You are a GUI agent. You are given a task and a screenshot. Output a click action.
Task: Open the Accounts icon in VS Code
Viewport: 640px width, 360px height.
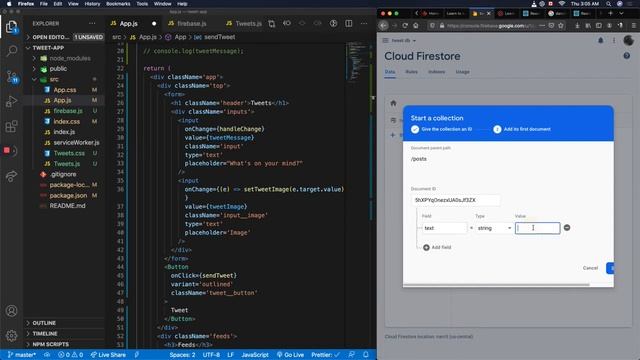11,311
